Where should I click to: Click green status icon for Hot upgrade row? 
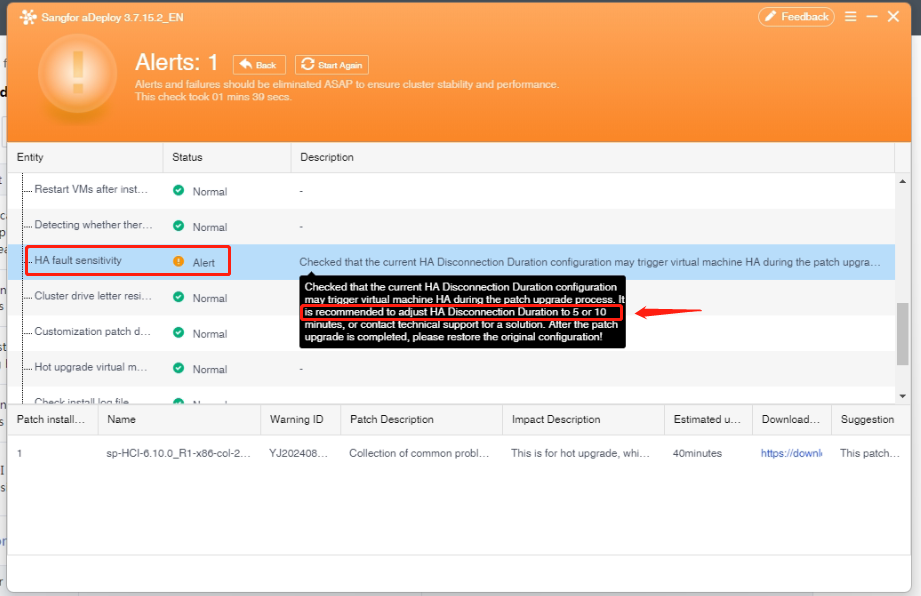(179, 368)
